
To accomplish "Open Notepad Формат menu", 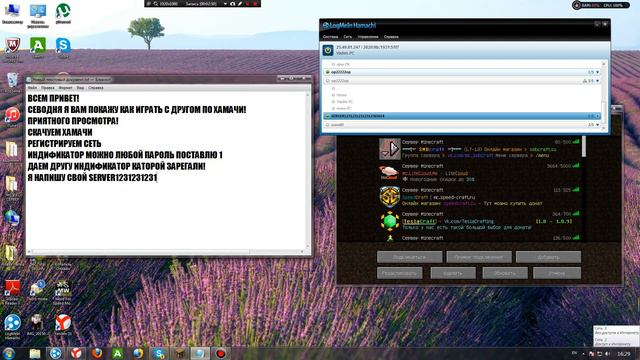I will (x=65, y=88).
